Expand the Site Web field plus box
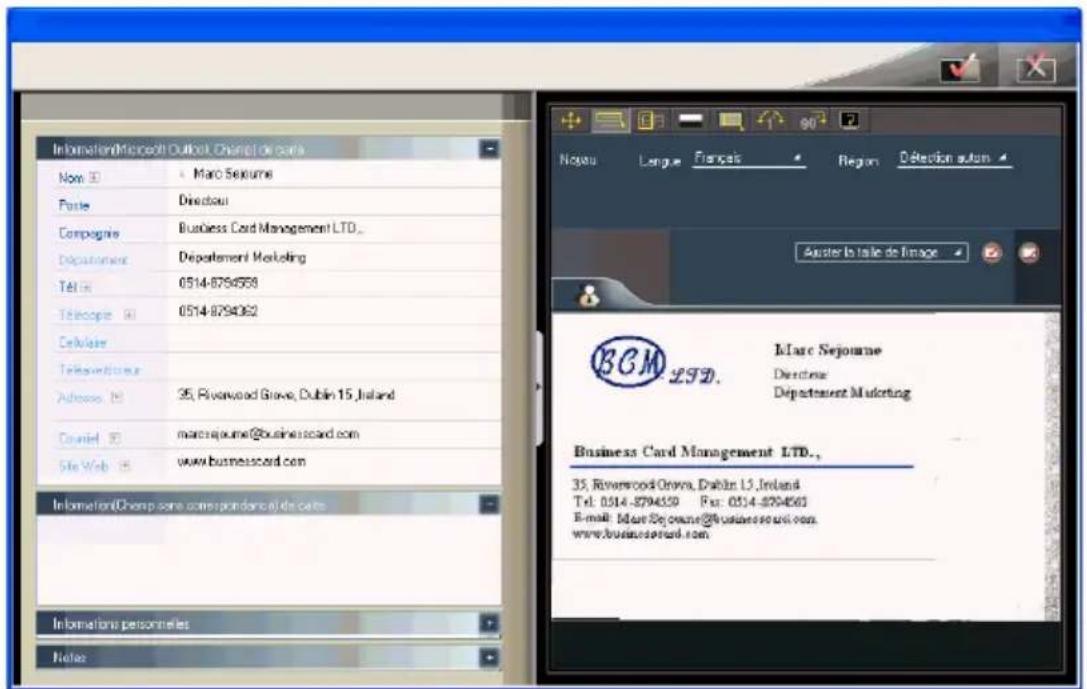Viewport: 1087px width, 689px height. 125,466
